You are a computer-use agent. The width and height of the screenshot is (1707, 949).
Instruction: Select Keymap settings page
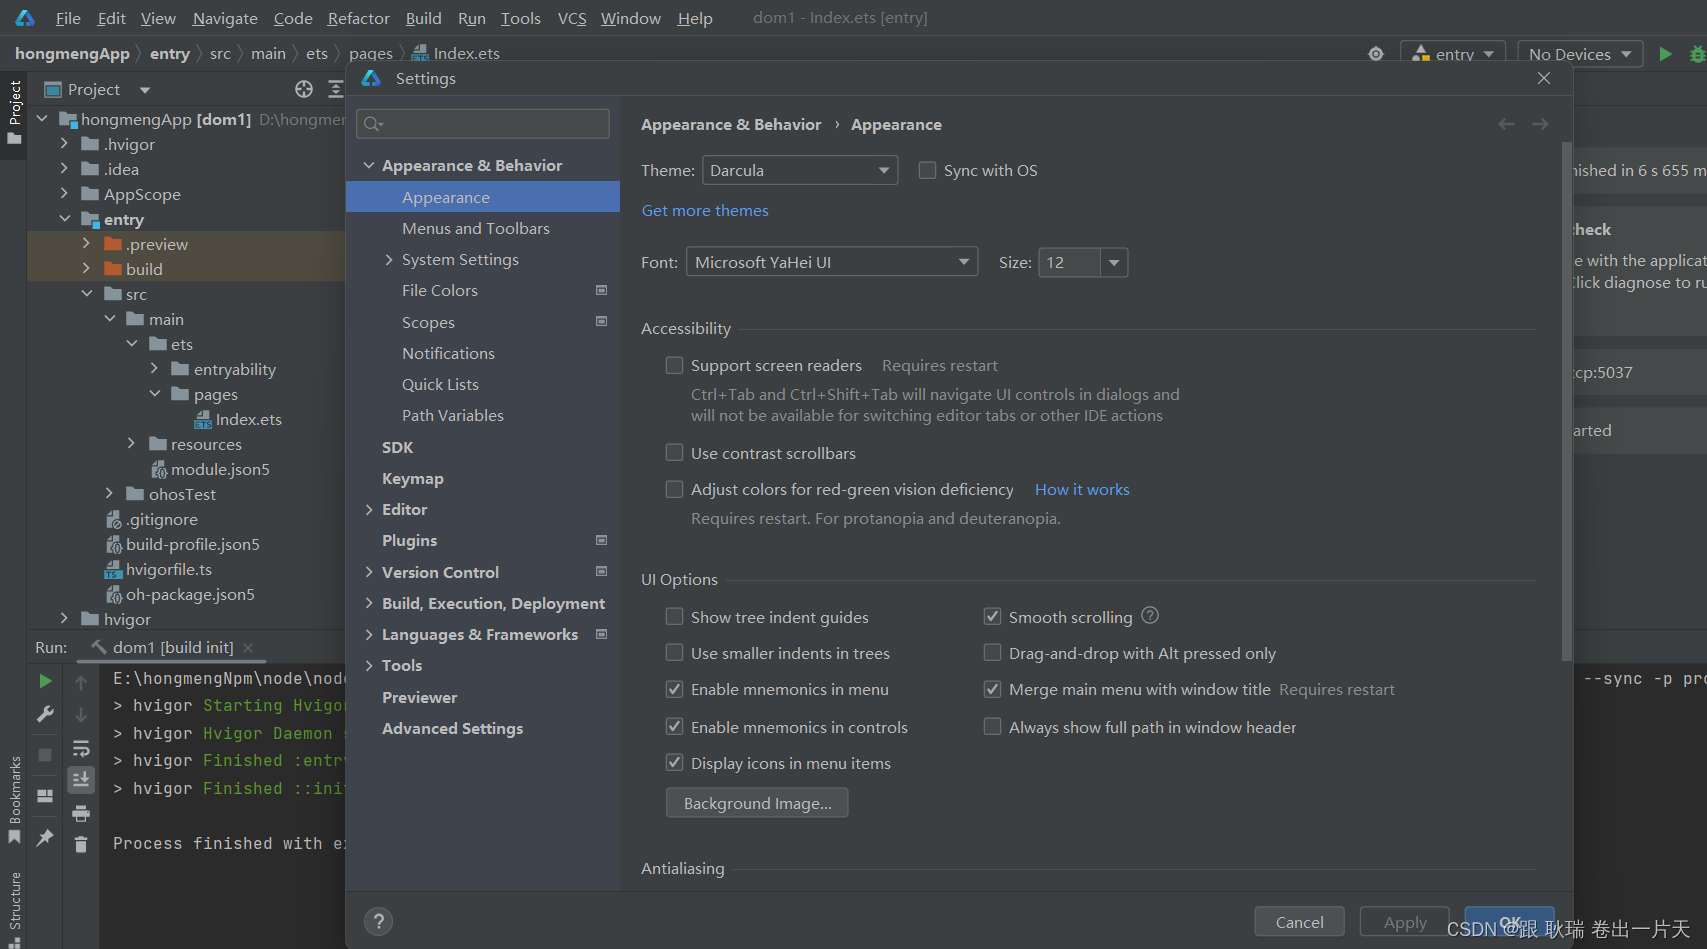pyautogui.click(x=483, y=479)
